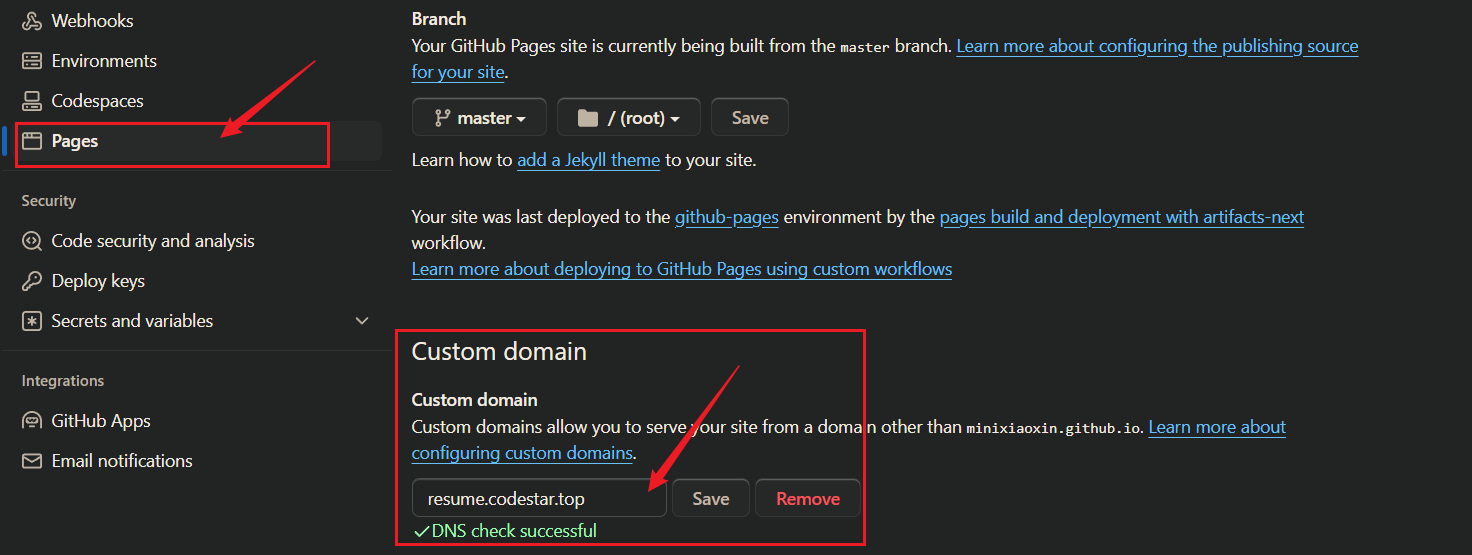Open 'Learn more about deploying to GitHub Pages' link

pos(682,269)
